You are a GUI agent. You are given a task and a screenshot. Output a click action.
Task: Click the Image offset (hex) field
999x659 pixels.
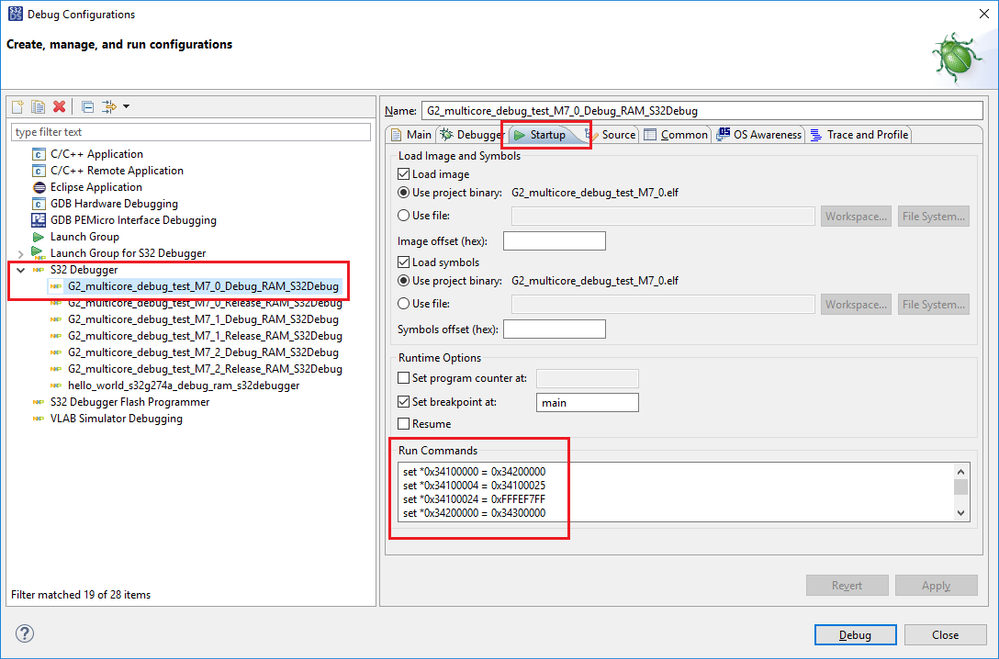click(x=554, y=241)
